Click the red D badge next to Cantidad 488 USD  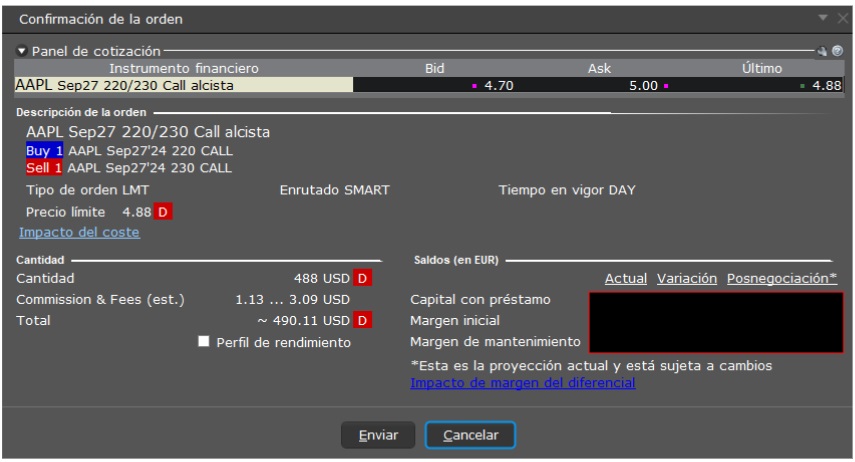point(362,278)
